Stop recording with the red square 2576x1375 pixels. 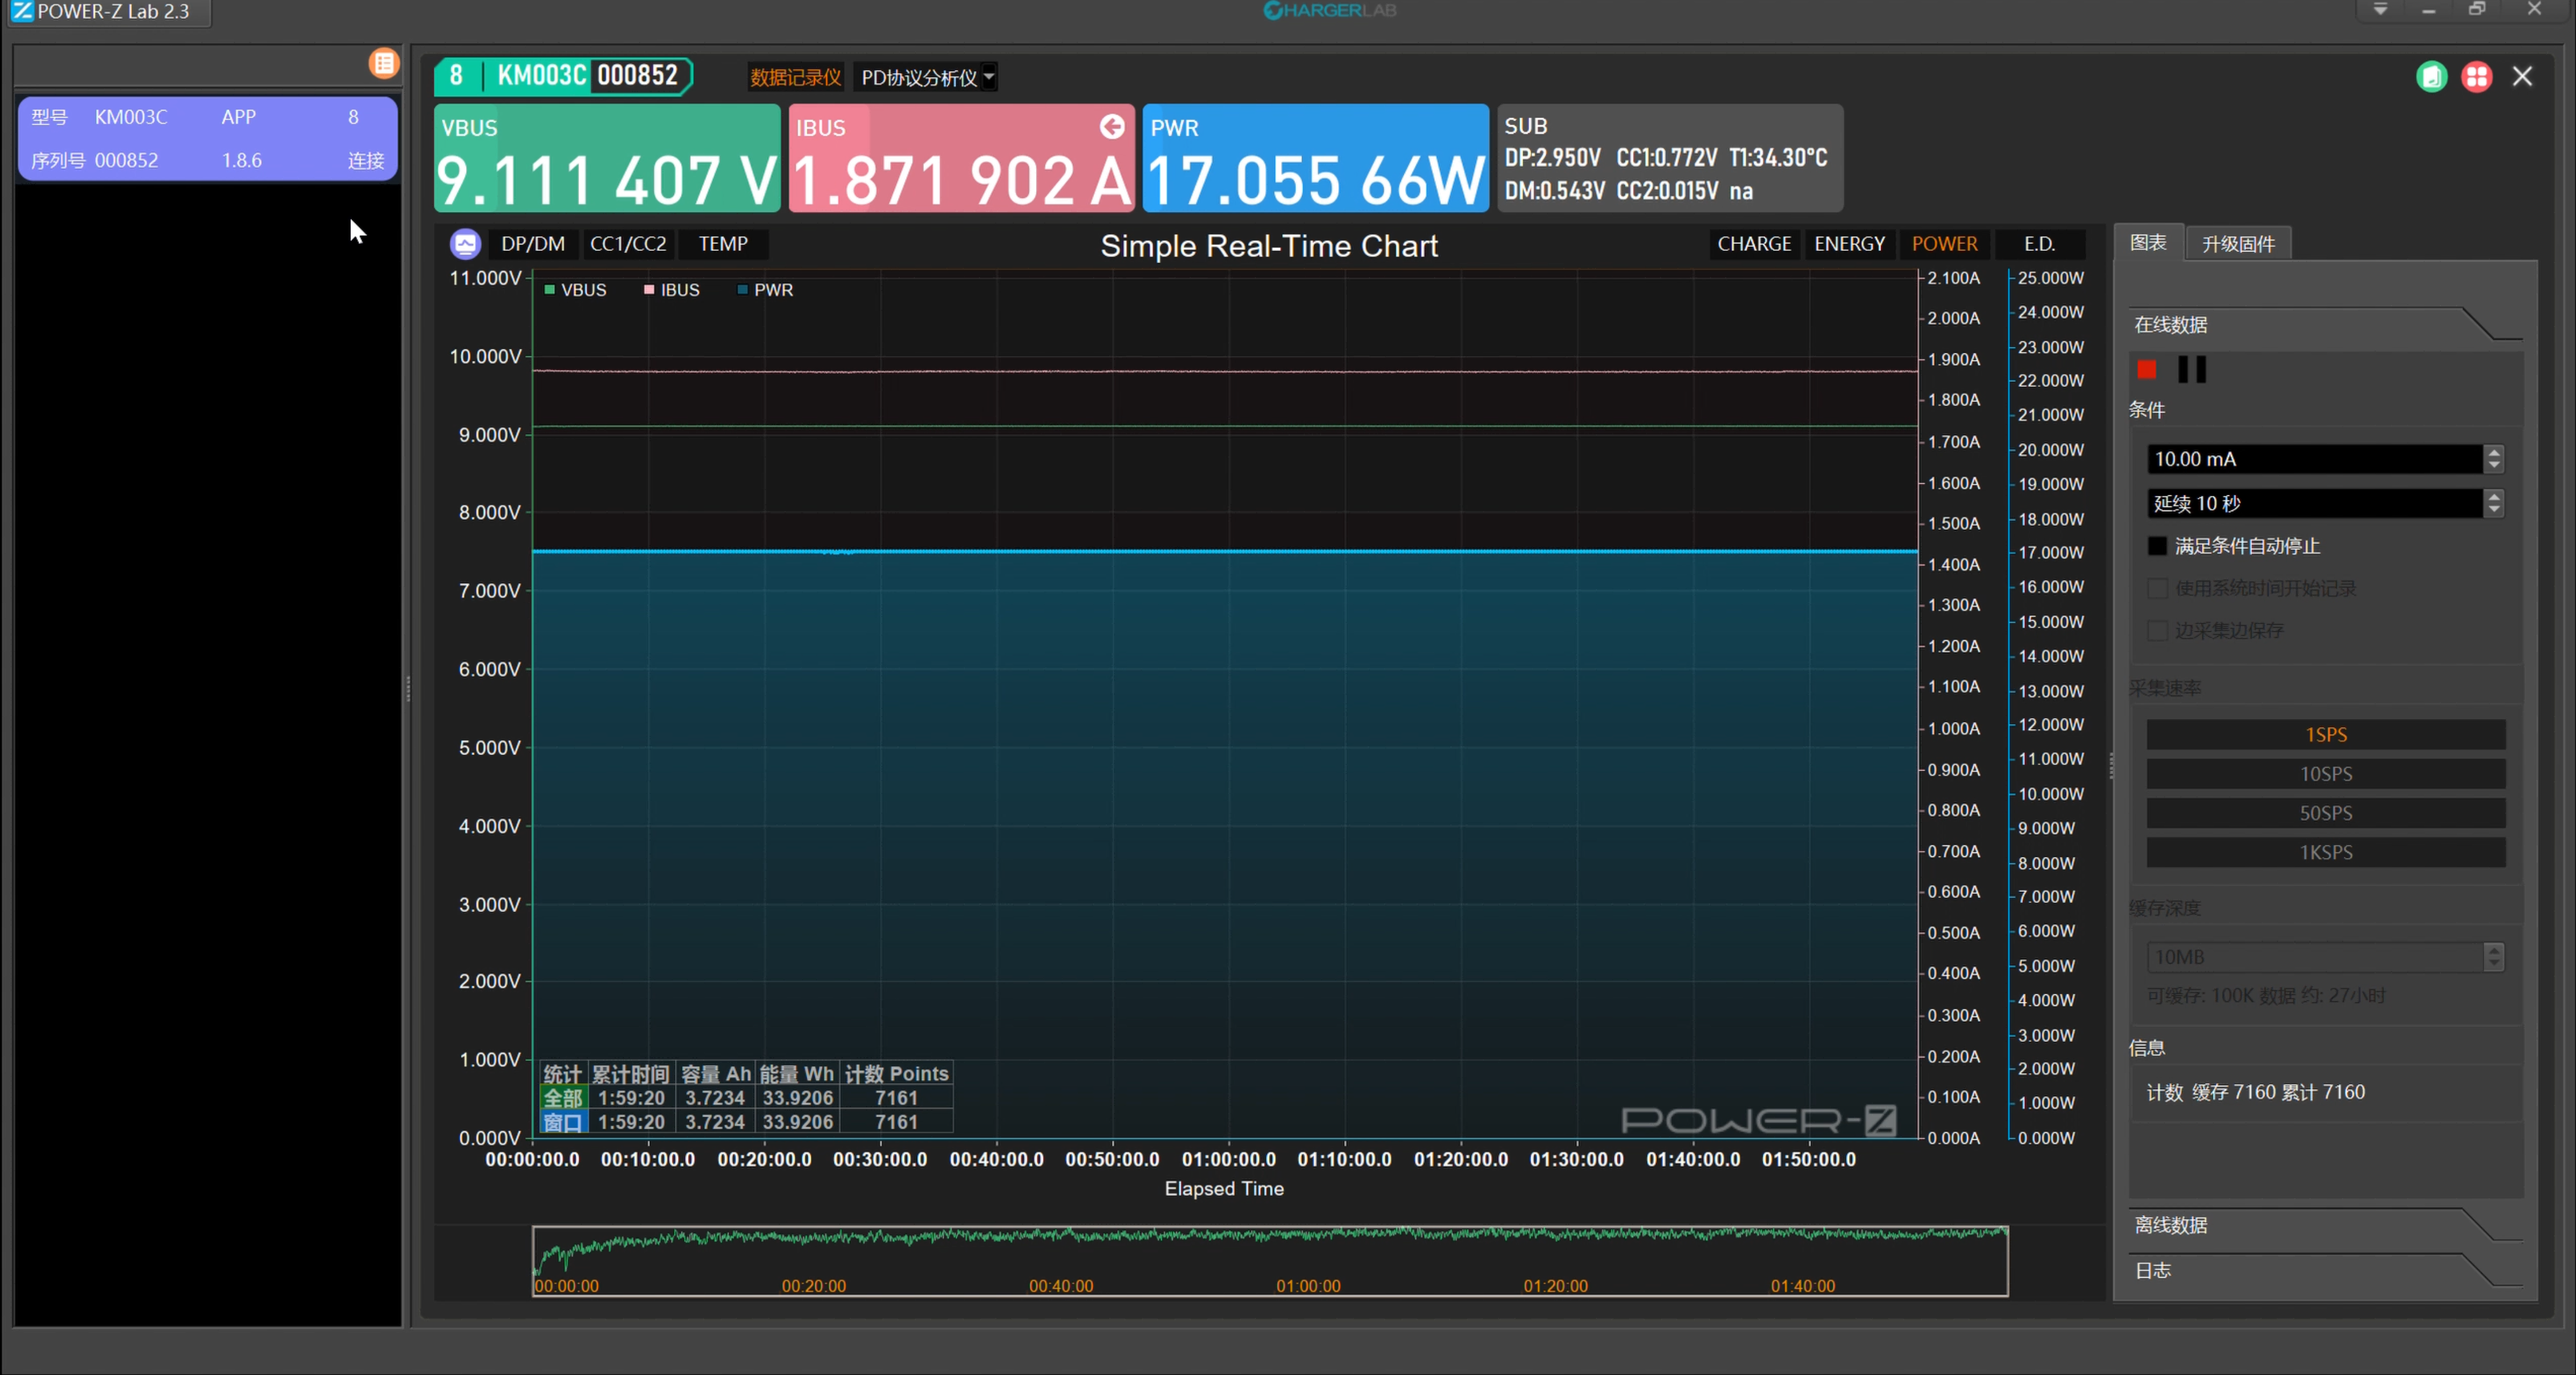tap(2146, 370)
